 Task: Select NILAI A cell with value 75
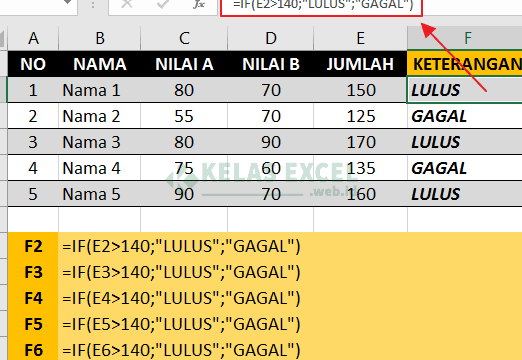click(184, 168)
